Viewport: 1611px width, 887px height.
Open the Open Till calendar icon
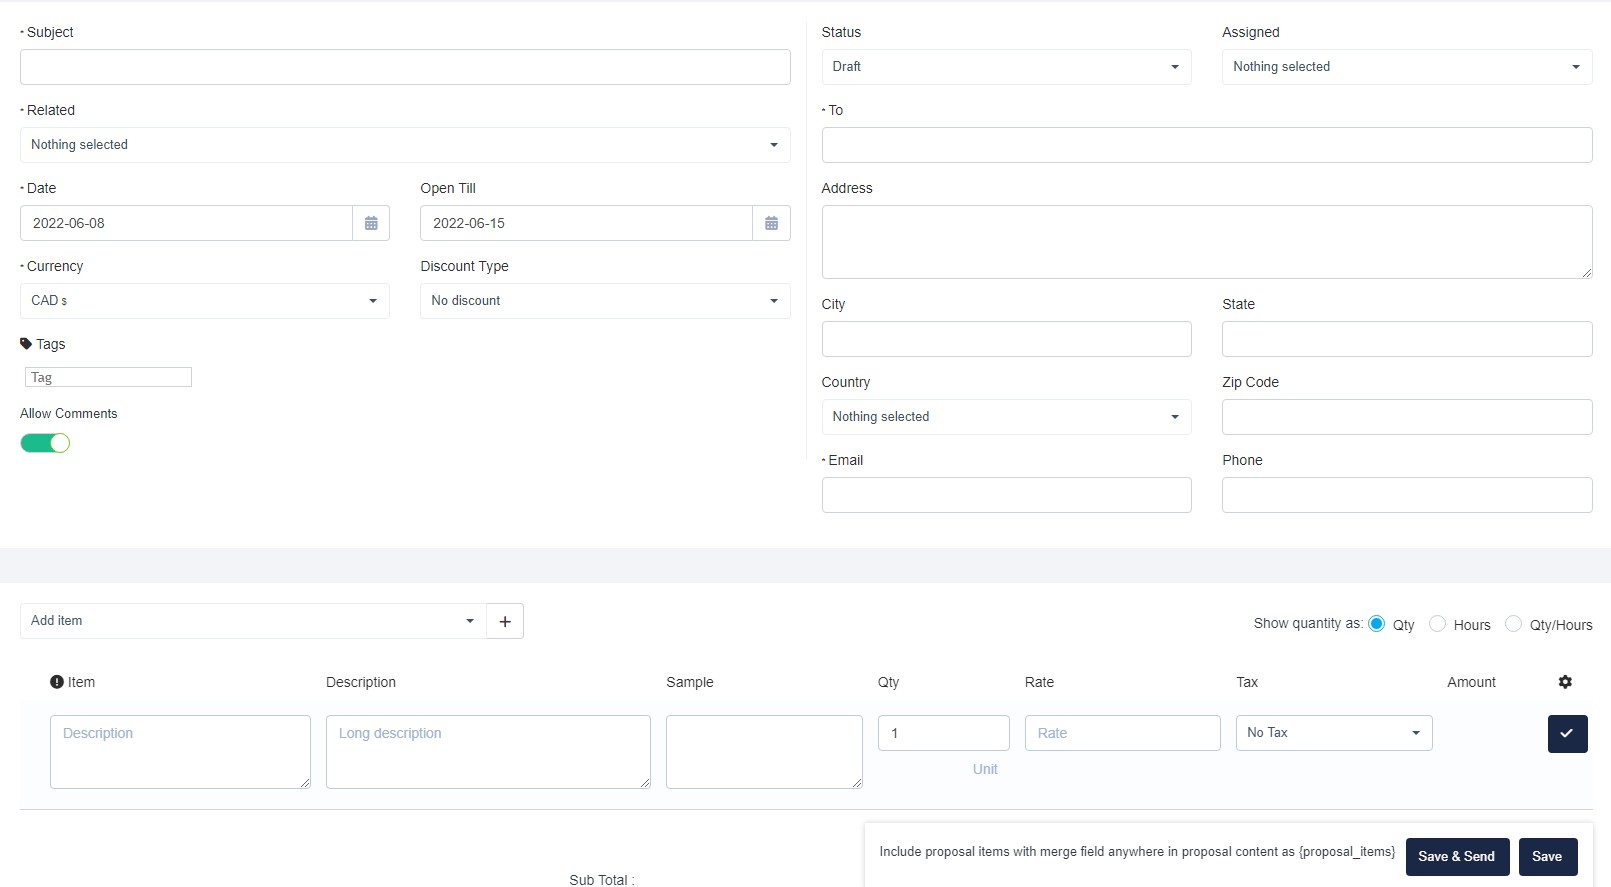[771, 223]
